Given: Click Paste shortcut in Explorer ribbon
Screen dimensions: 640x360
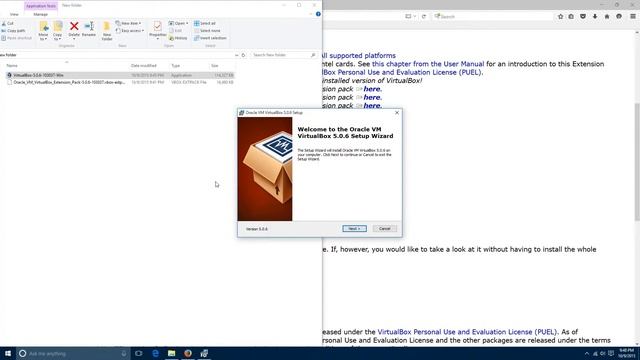Looking at the screenshot, I should (x=16, y=38).
